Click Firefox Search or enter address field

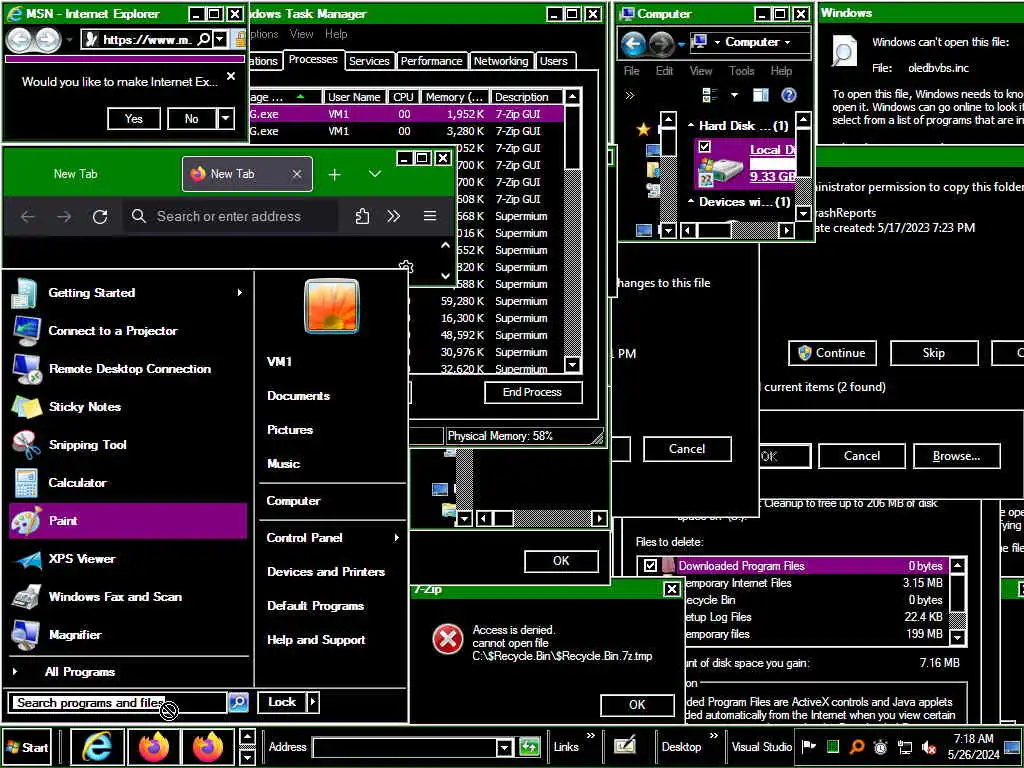click(x=229, y=216)
